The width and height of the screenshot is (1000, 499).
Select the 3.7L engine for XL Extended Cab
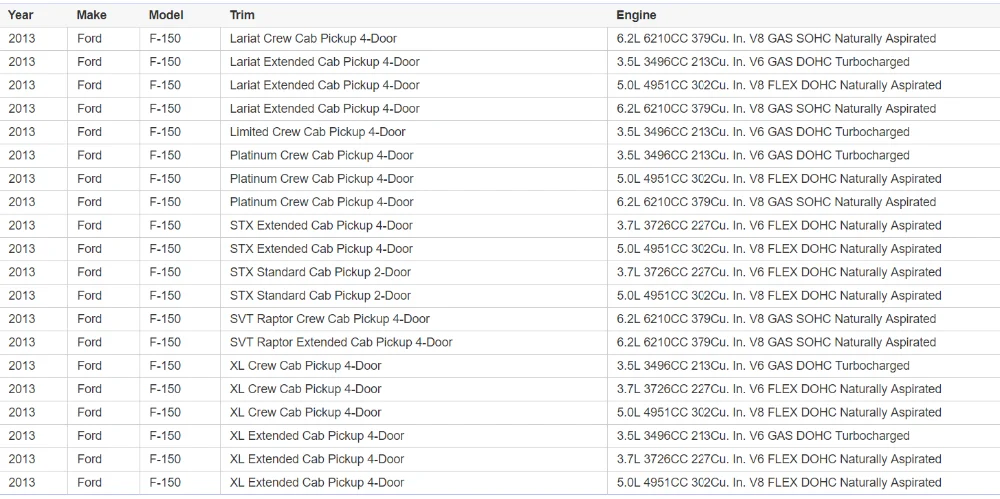tap(779, 459)
